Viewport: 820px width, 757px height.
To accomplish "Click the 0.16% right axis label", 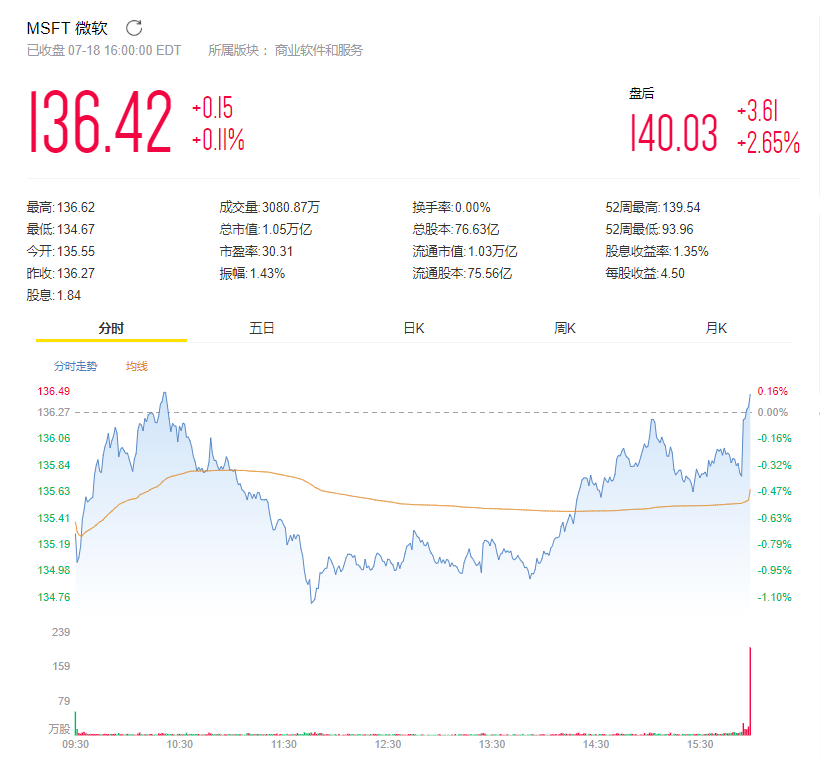I will coord(772,391).
